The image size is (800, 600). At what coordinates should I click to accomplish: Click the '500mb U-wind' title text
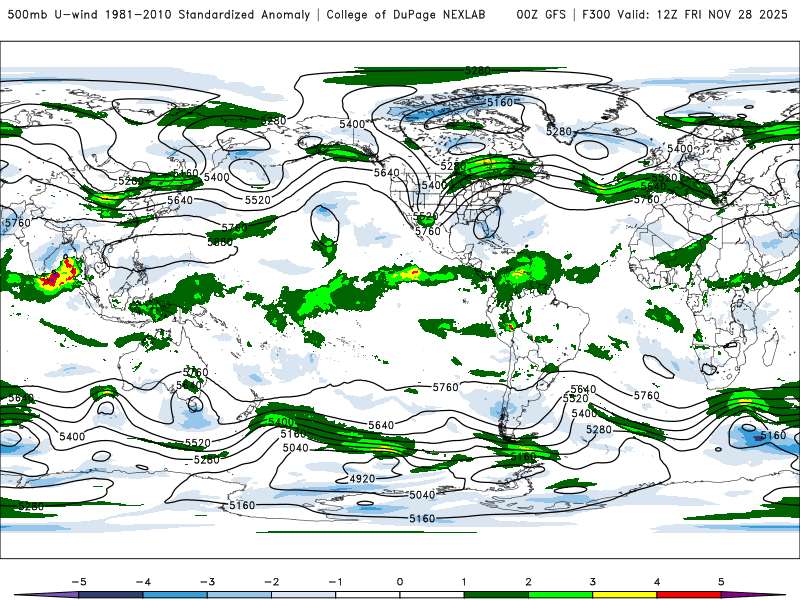point(53,14)
